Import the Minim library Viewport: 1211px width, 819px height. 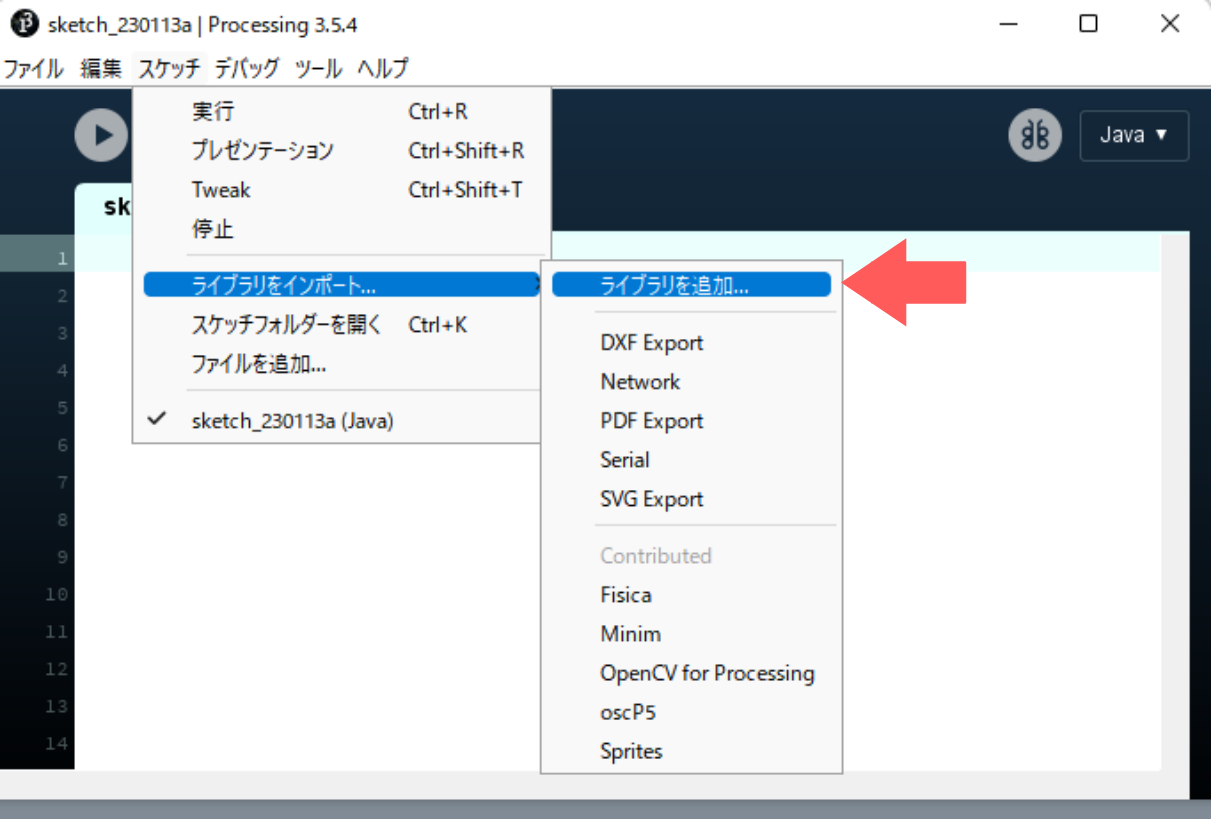[691, 634]
